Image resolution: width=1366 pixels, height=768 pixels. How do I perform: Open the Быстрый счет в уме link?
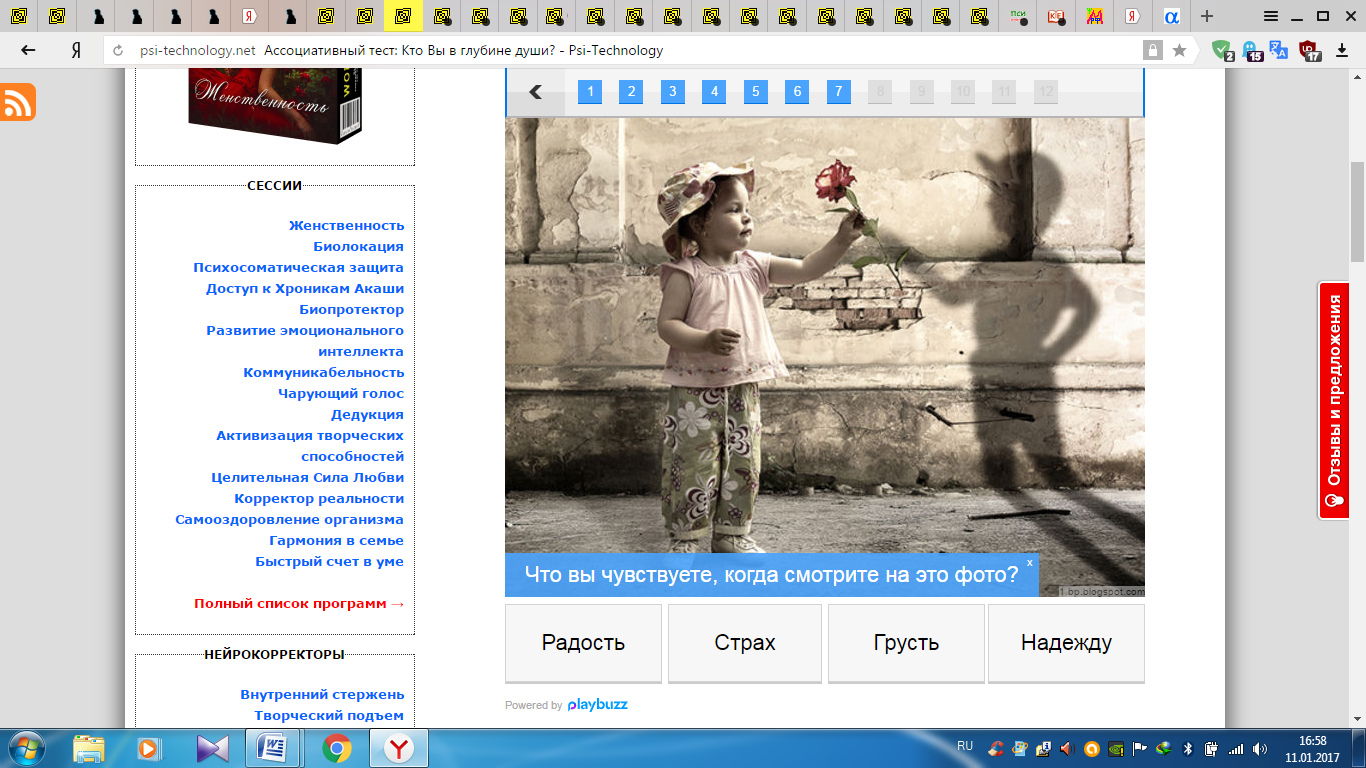[329, 562]
